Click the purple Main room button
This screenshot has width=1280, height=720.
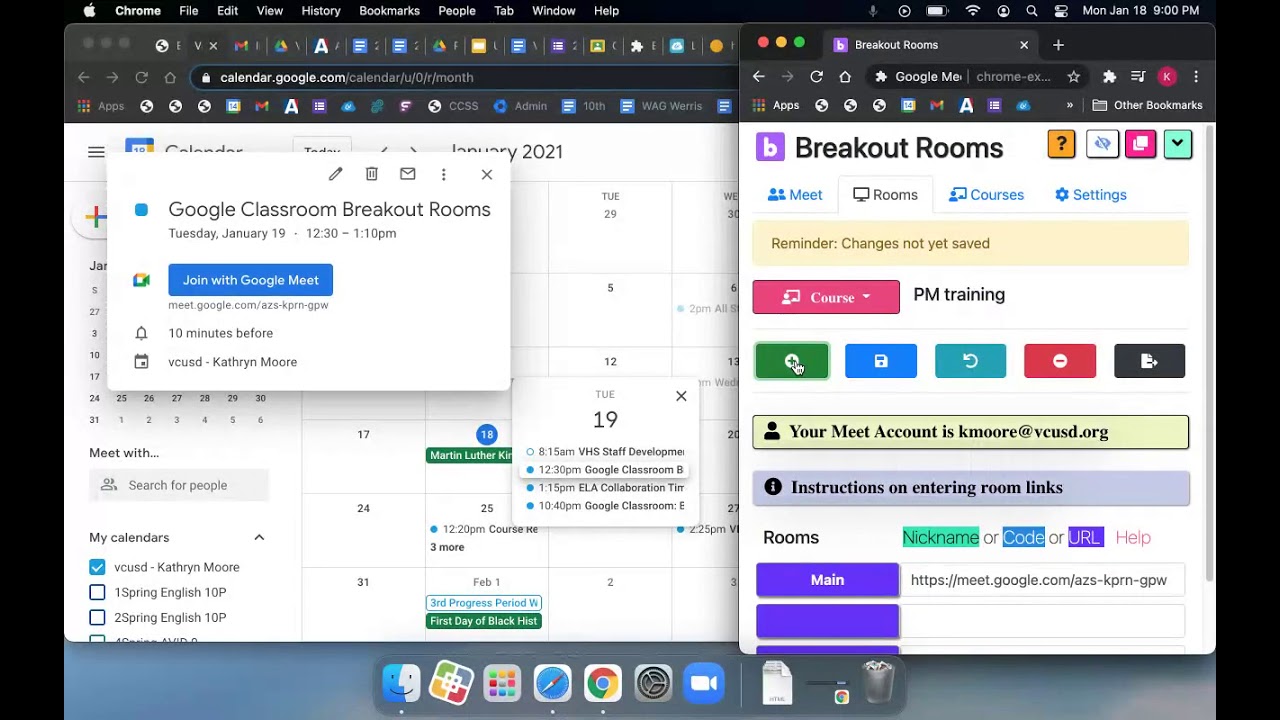[827, 580]
